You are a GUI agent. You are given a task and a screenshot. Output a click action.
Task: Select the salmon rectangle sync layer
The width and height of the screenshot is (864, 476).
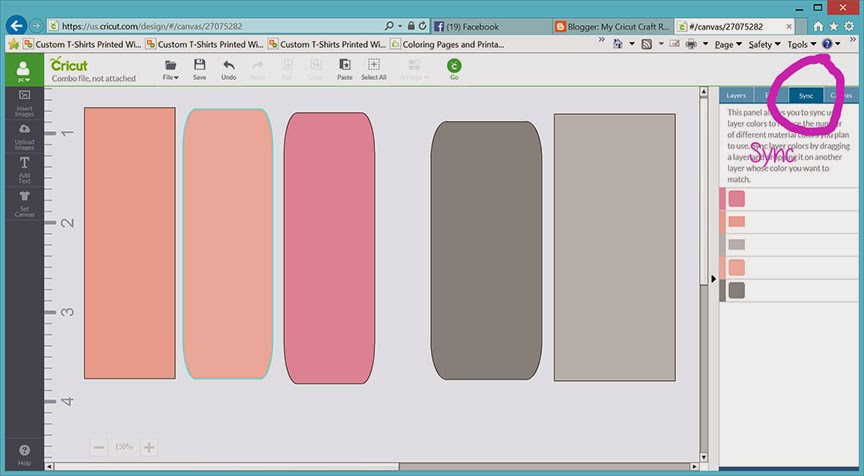tap(737, 221)
